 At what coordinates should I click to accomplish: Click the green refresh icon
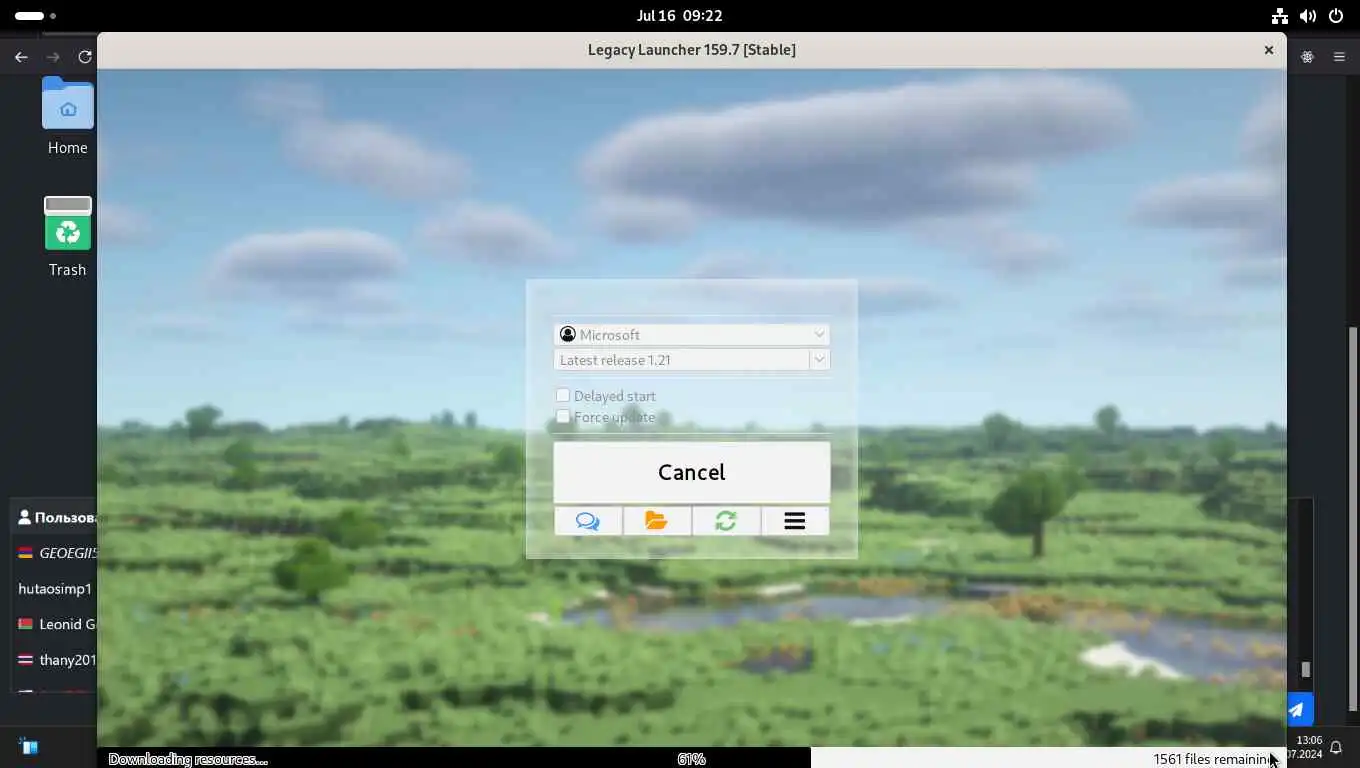point(726,521)
